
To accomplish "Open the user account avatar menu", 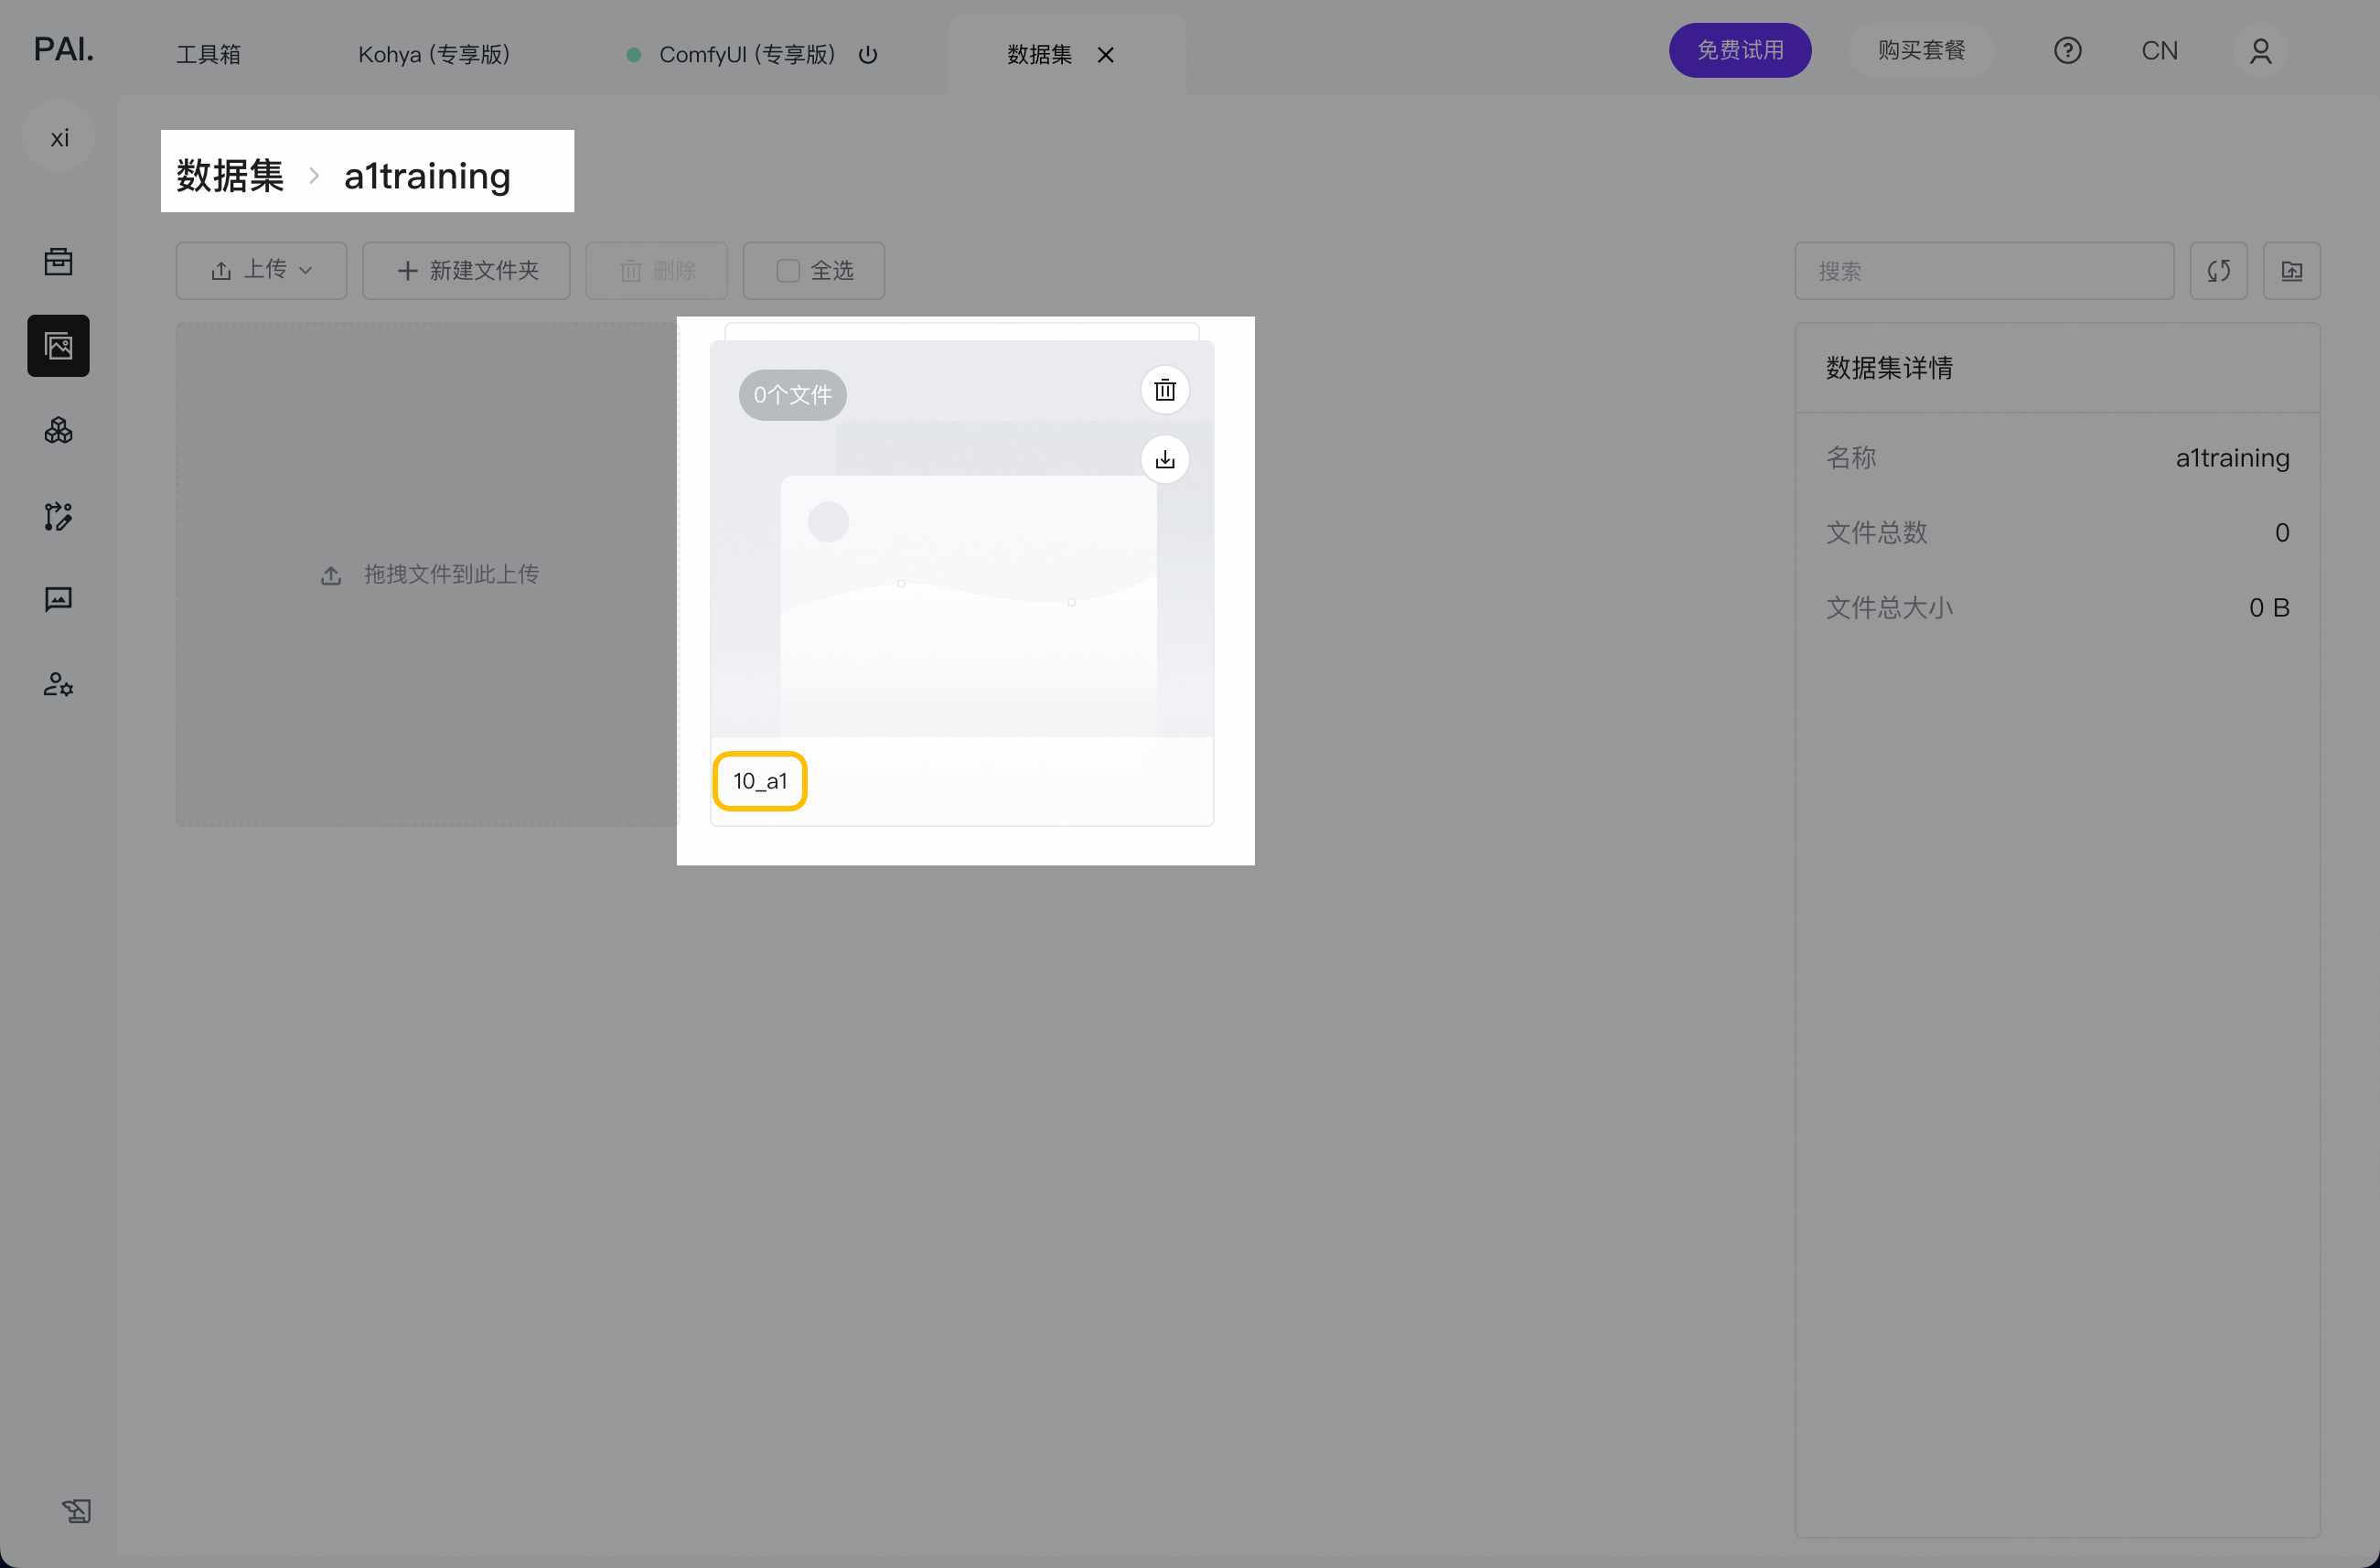I will tap(2260, 51).
